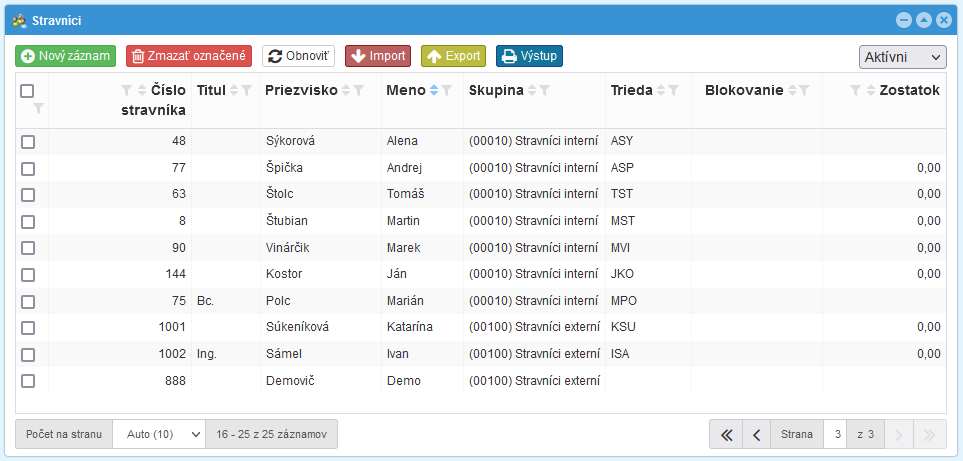Open filter for Meno column
This screenshot has width=963, height=461.
[x=446, y=90]
